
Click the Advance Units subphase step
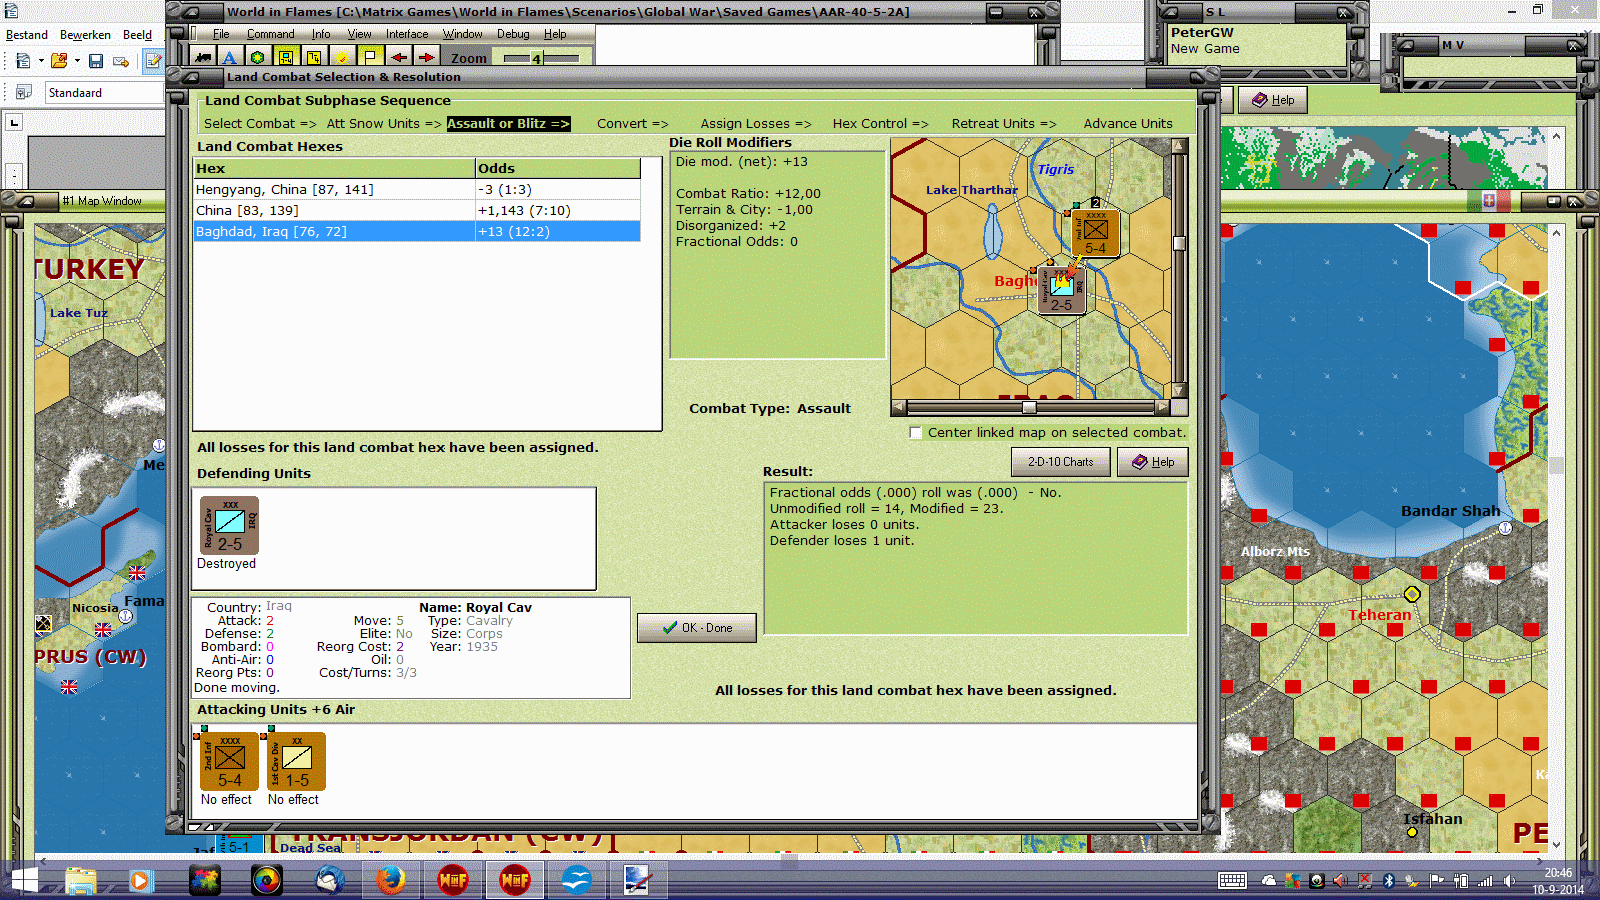click(1128, 124)
